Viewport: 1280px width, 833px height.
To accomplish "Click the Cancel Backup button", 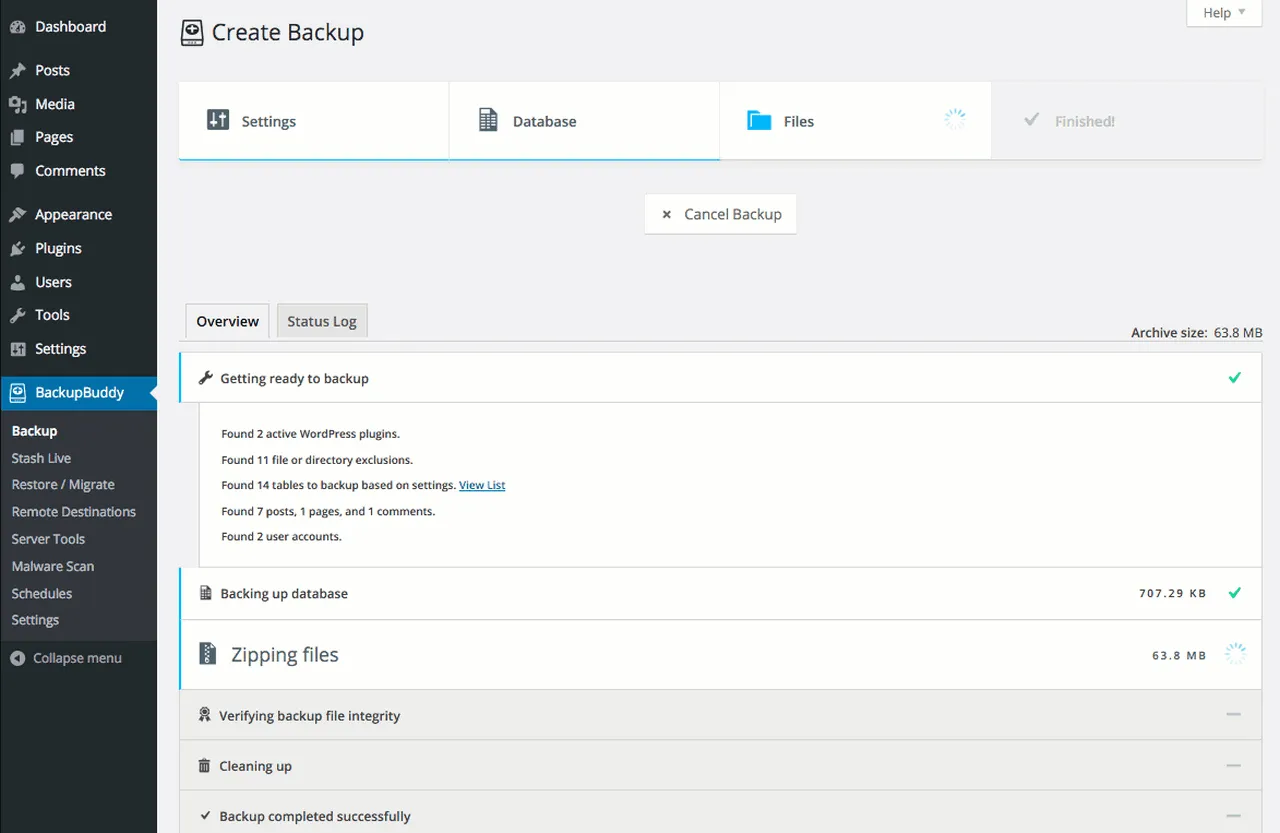I will coord(721,214).
